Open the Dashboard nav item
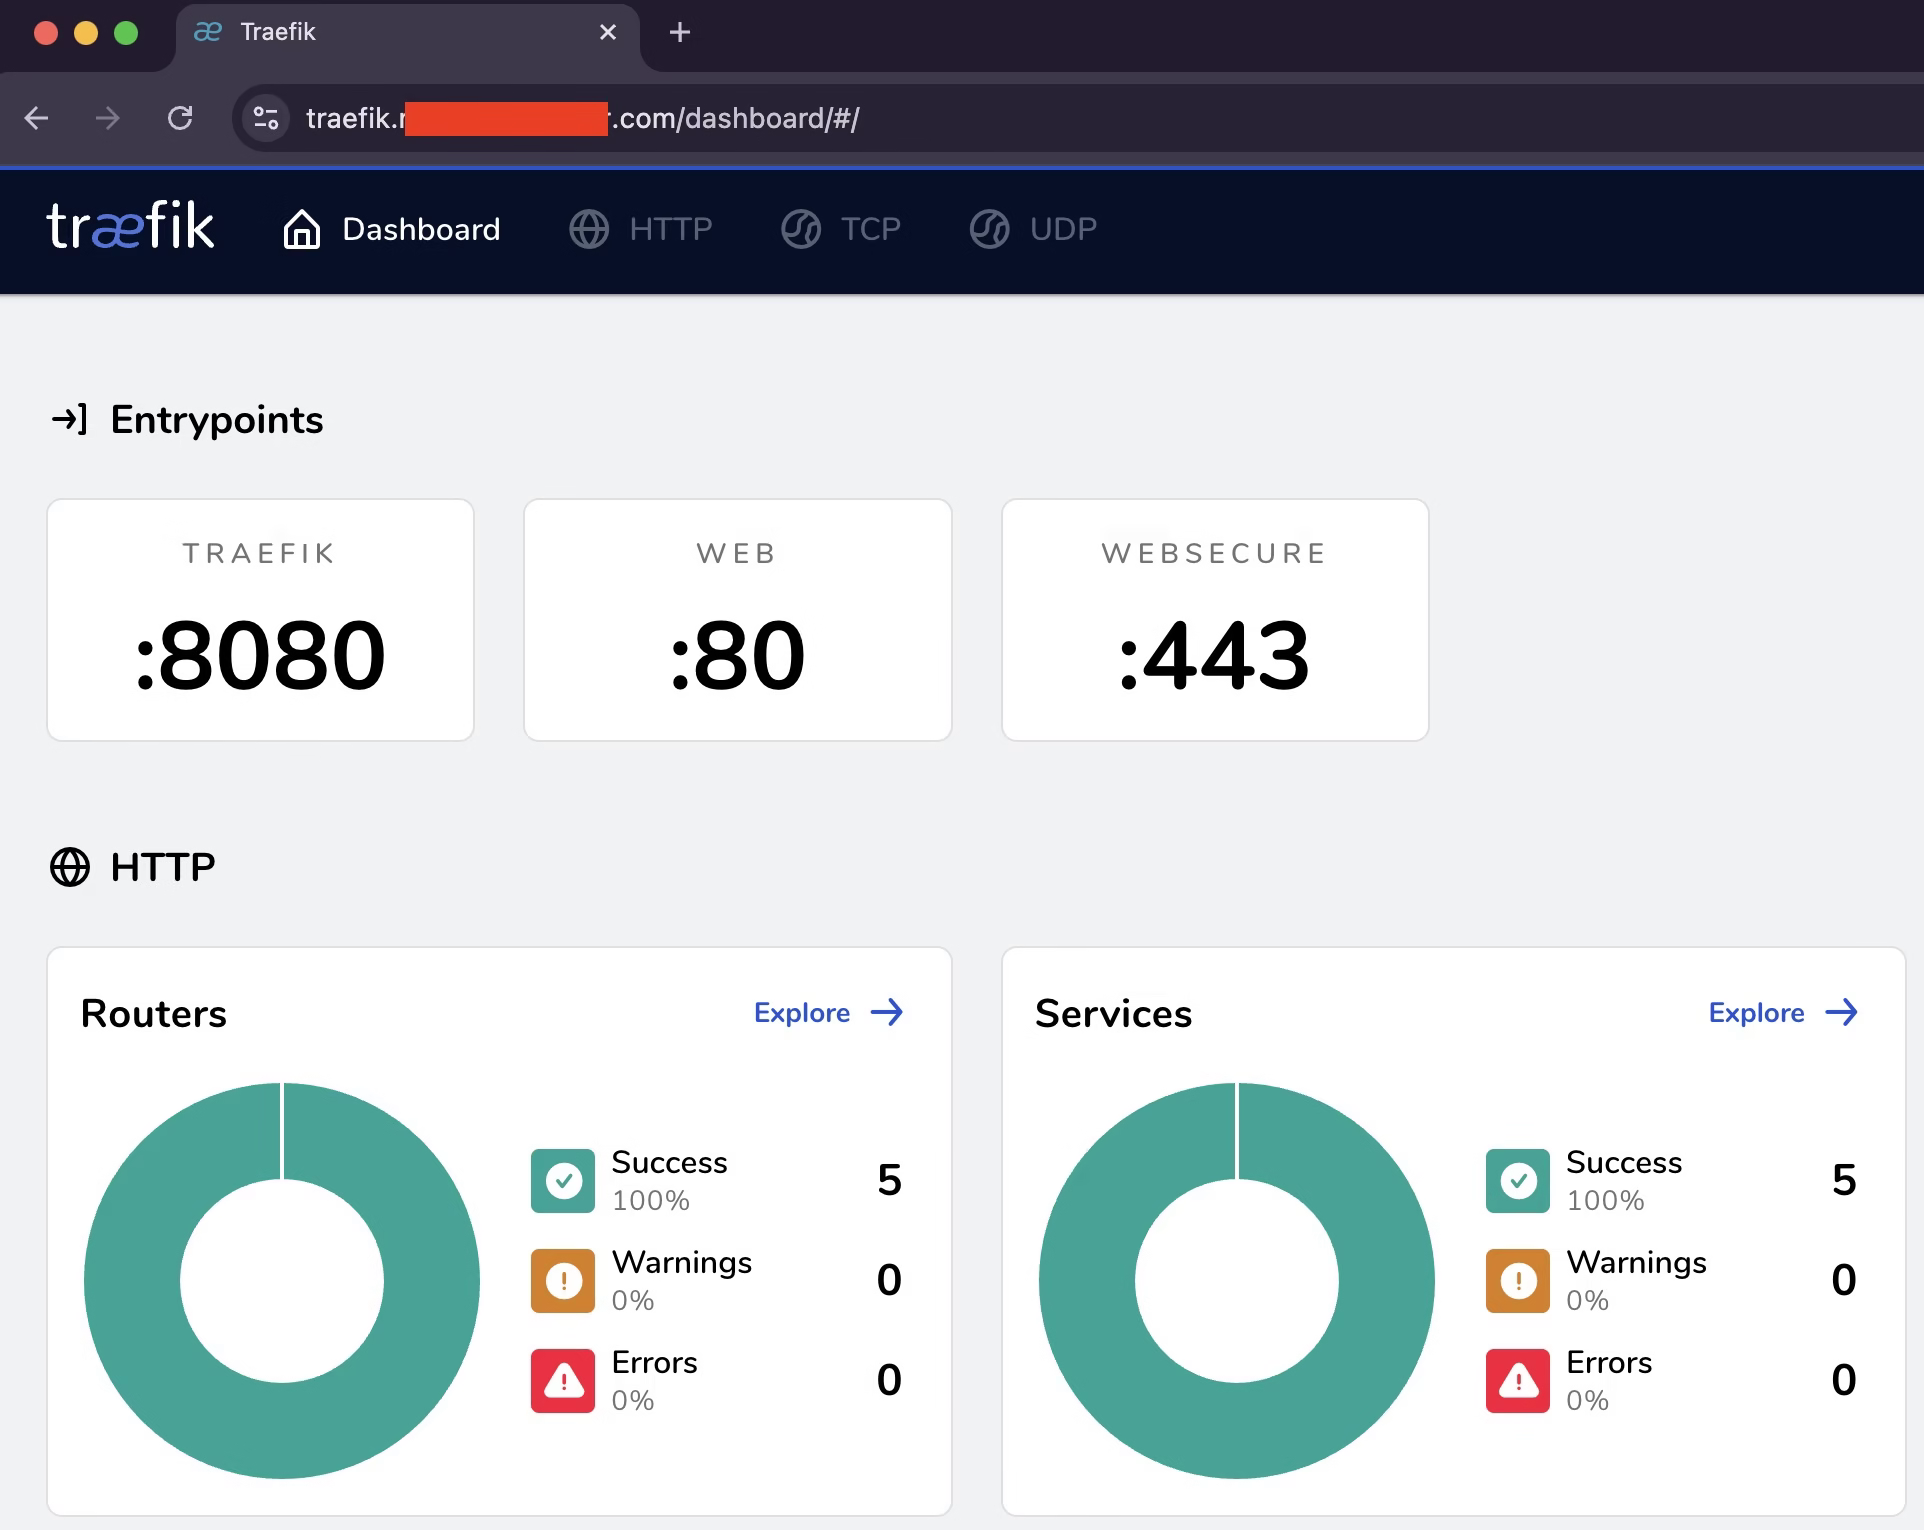Viewport: 1924px width, 1530px height. pyautogui.click(x=391, y=229)
